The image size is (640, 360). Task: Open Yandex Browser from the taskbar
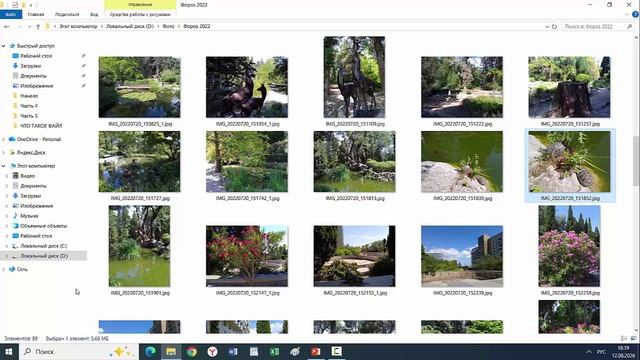(x=212, y=351)
